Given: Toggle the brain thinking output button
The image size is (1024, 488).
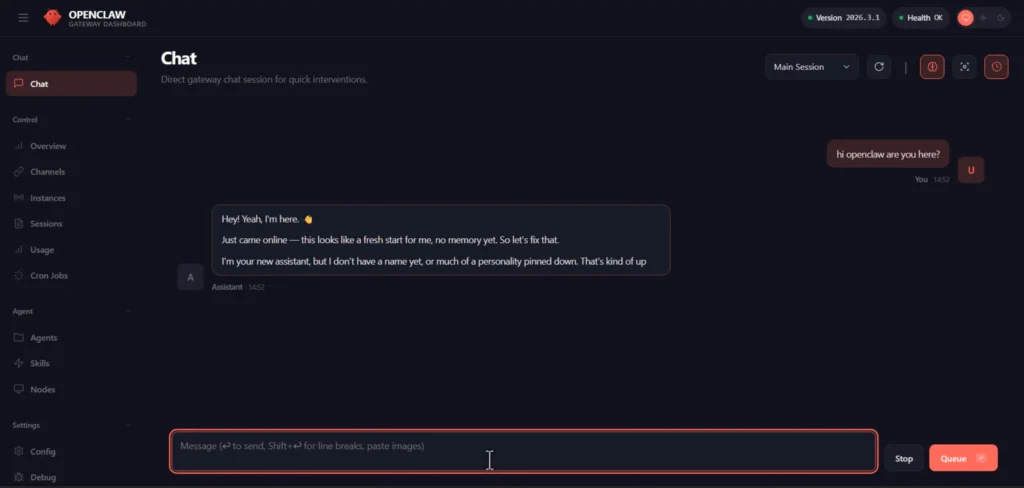Looking at the screenshot, I should tap(932, 67).
